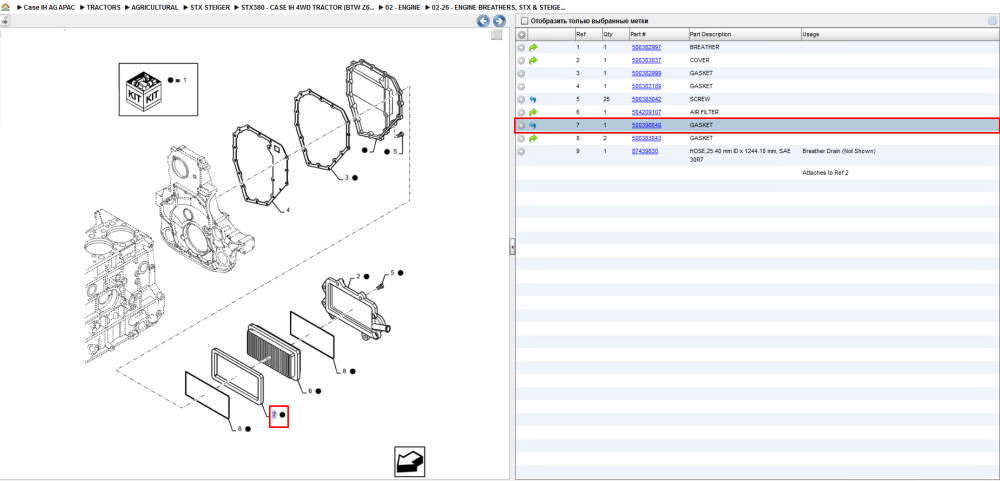Image resolution: width=1000 pixels, height=481 pixels.
Task: Select callout 2 on the diagram
Action: [358, 276]
